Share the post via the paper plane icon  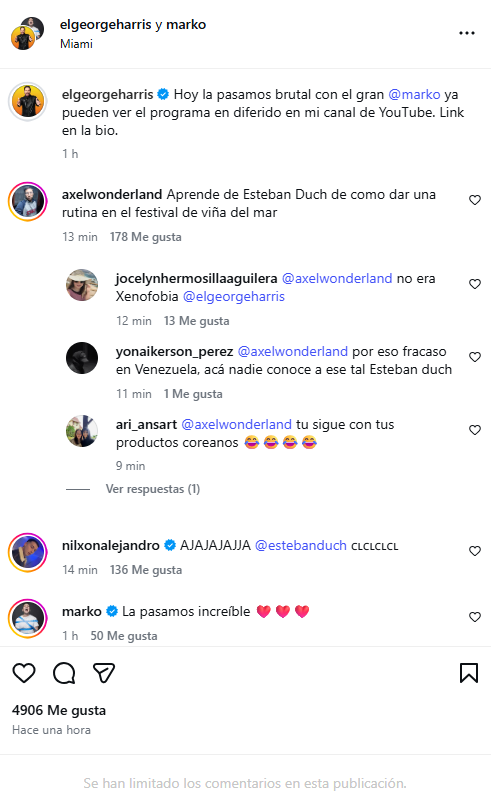pyautogui.click(x=104, y=673)
